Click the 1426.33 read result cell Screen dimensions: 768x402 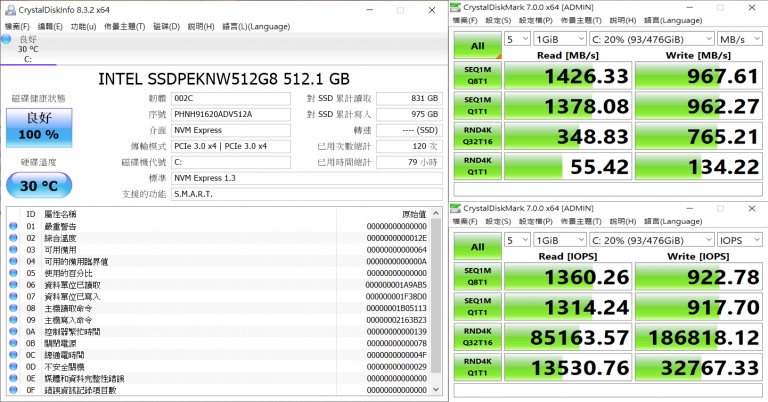pyautogui.click(x=568, y=76)
